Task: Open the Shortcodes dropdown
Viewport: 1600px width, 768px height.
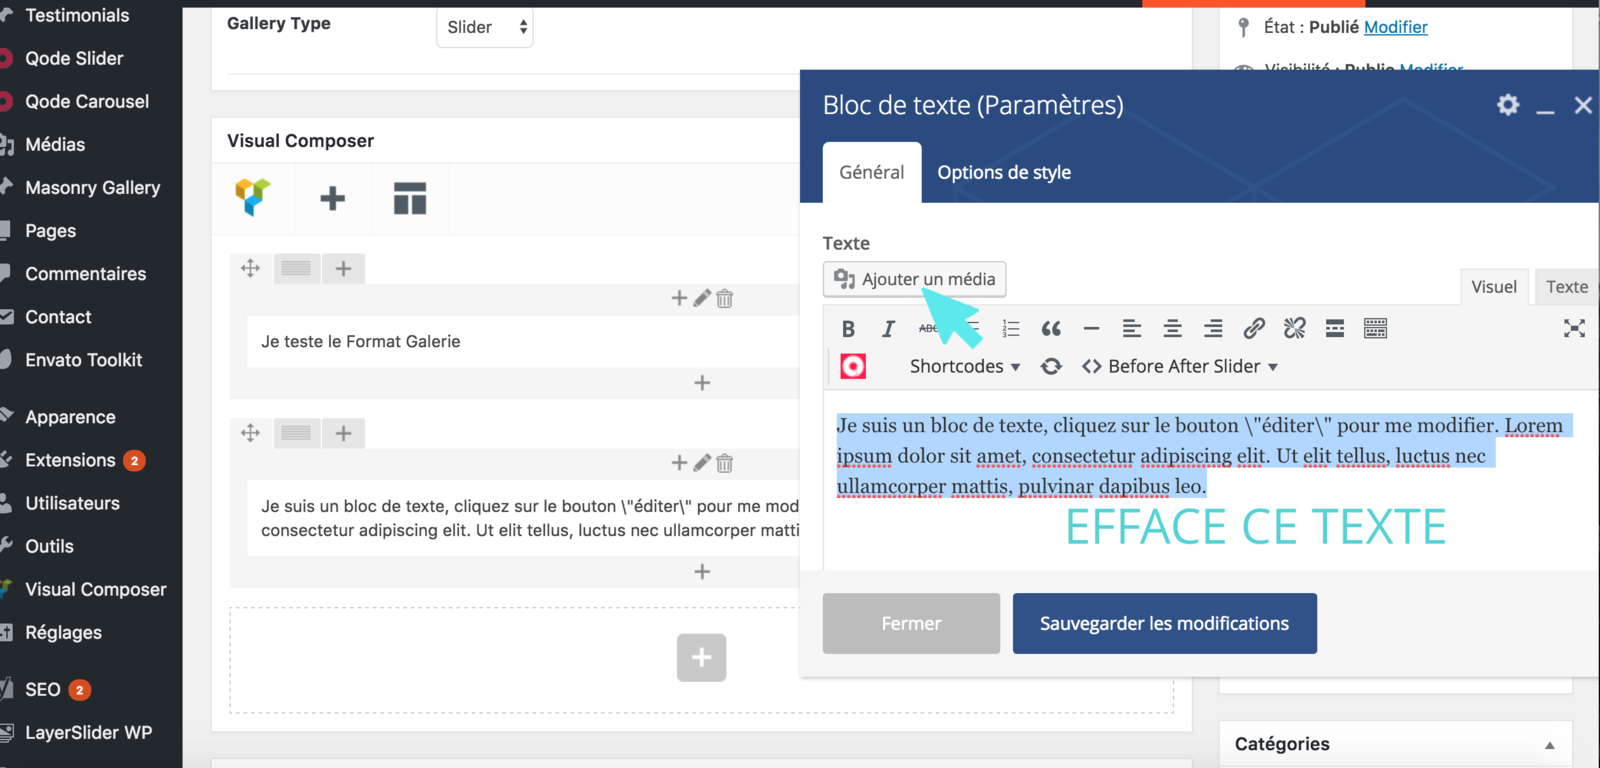Action: coord(965,367)
